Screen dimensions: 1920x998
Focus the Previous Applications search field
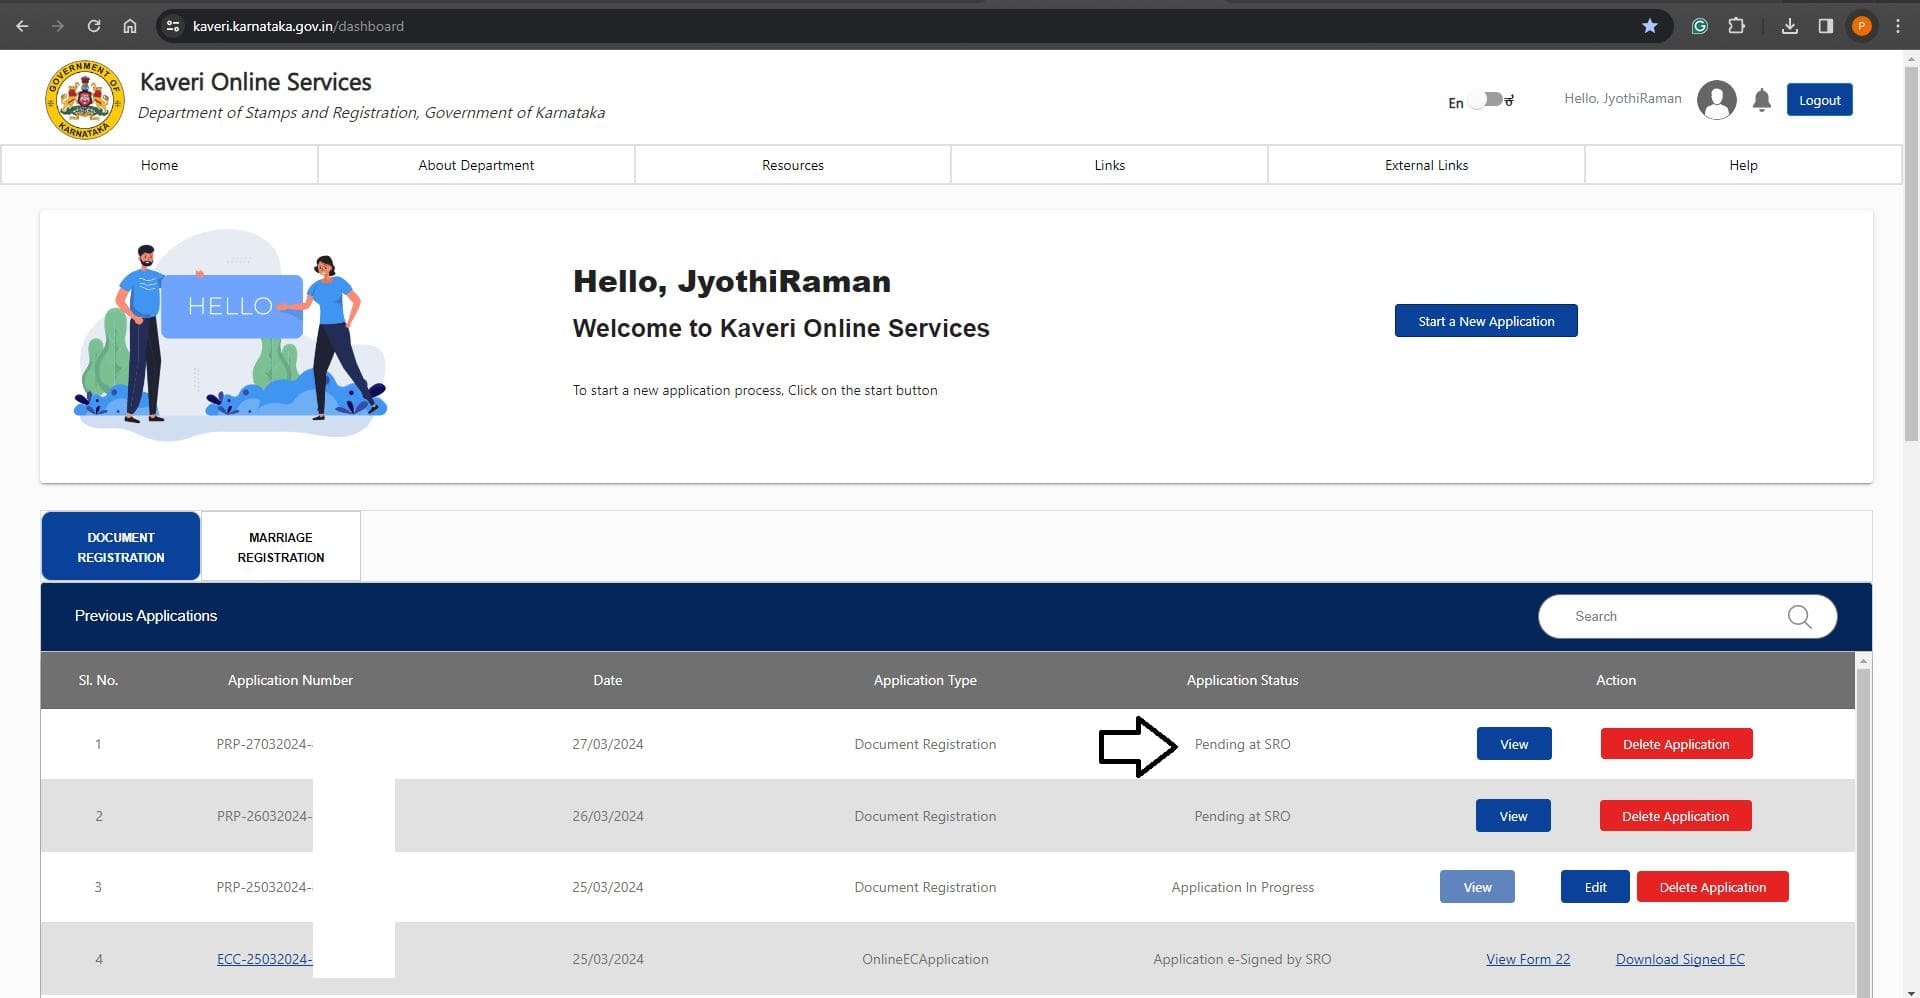[1670, 616]
